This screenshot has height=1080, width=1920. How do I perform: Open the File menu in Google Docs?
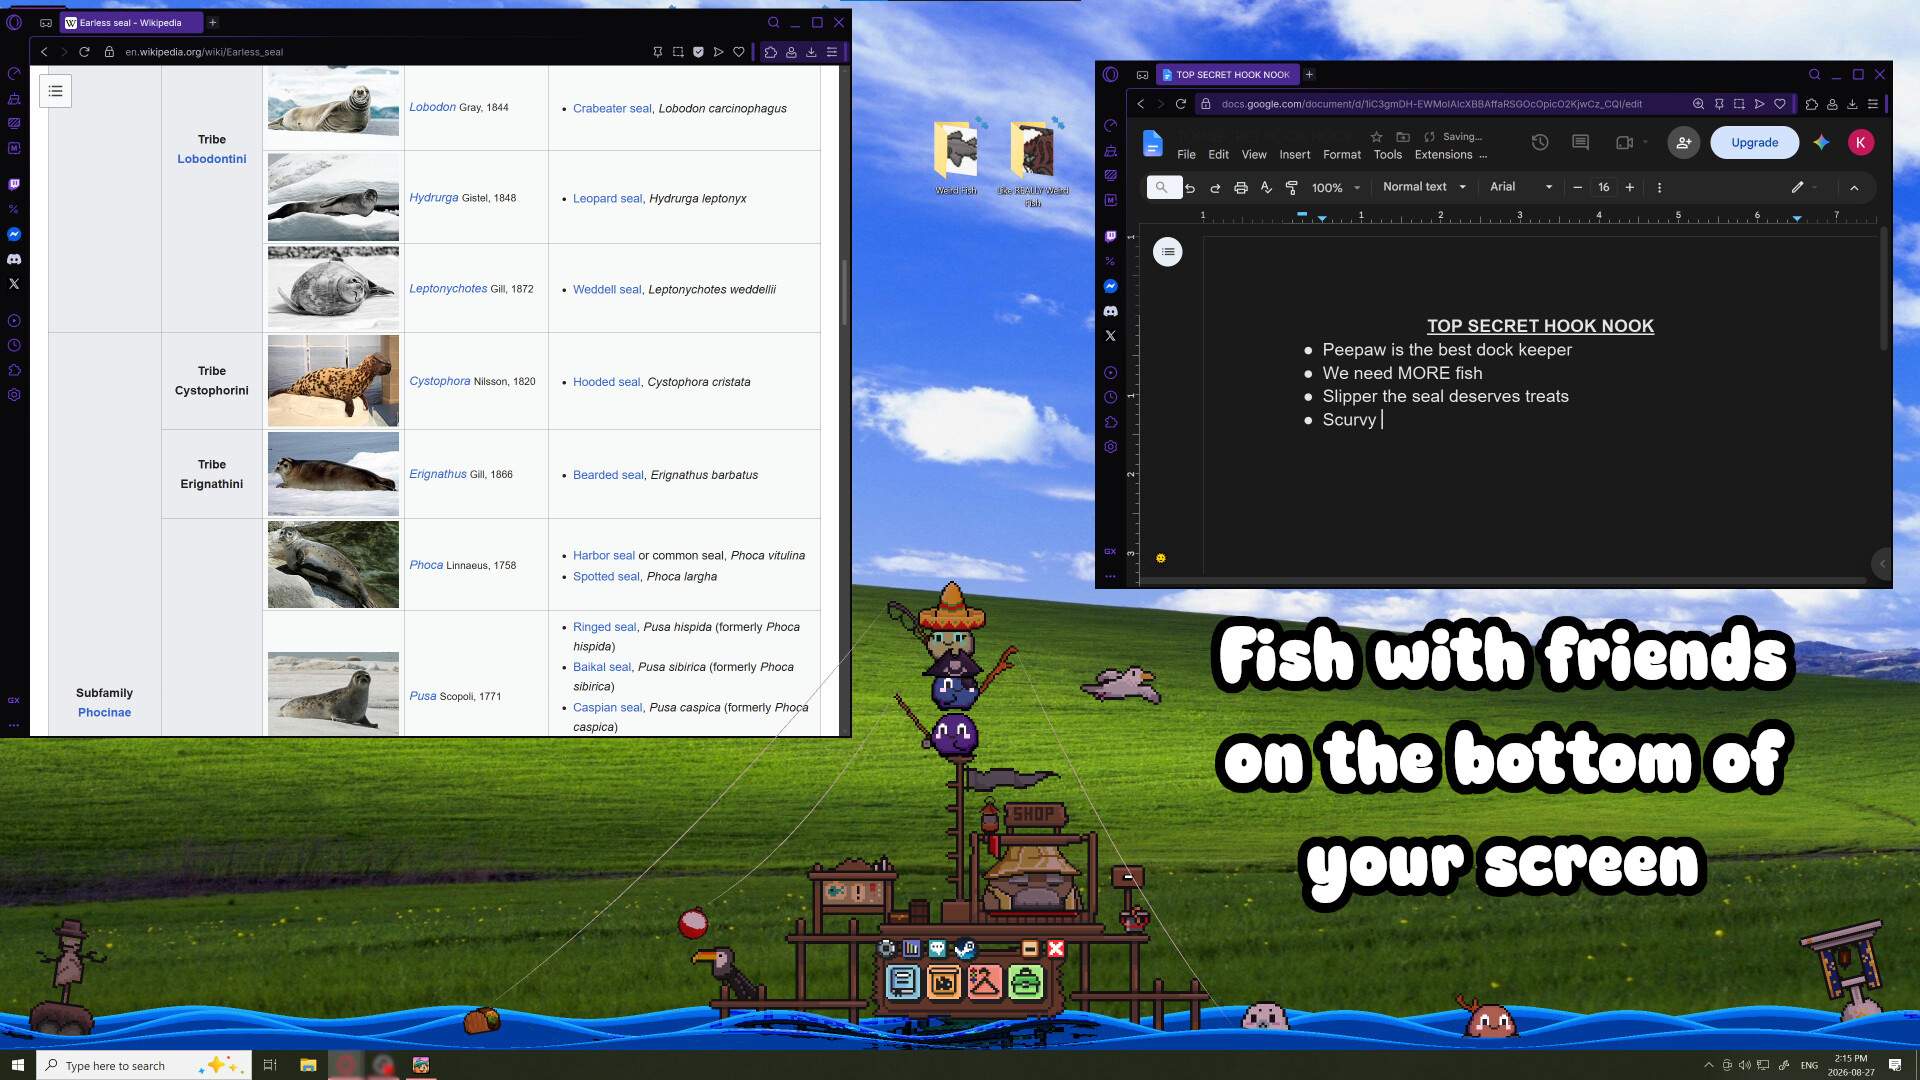click(1186, 155)
